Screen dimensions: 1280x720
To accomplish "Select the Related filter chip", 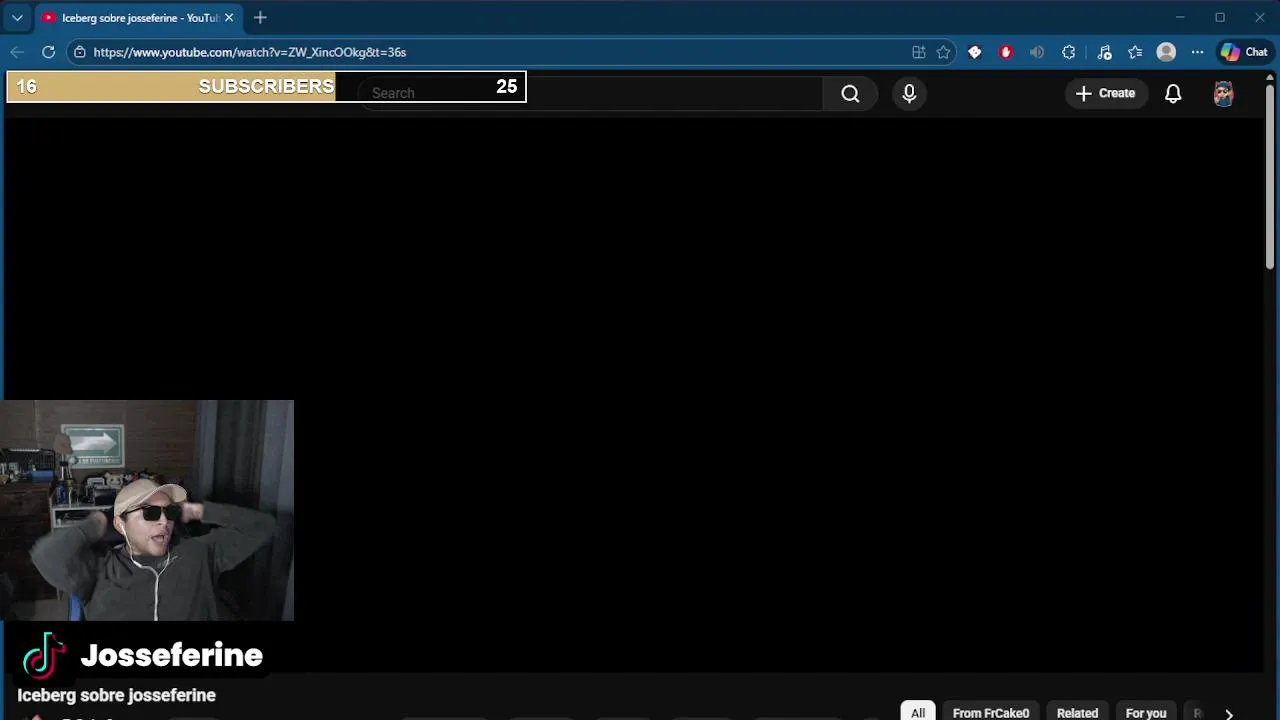I will click(1077, 712).
